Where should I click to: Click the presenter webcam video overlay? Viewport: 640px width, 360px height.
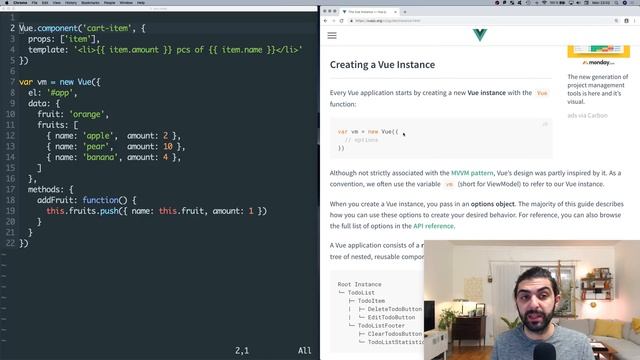(532, 300)
